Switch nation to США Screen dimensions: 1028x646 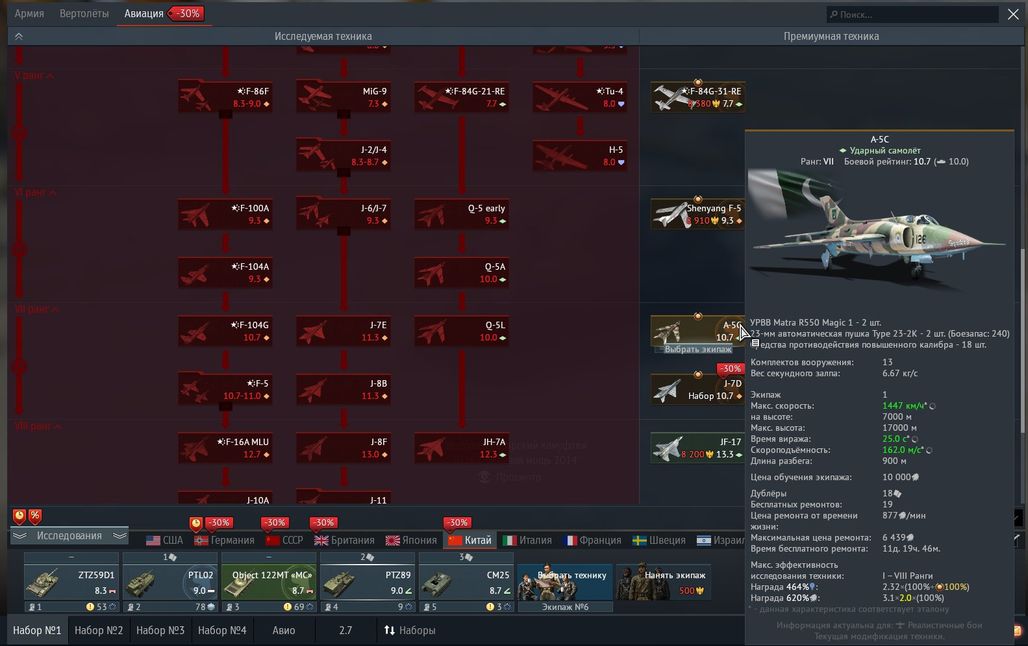click(x=165, y=540)
